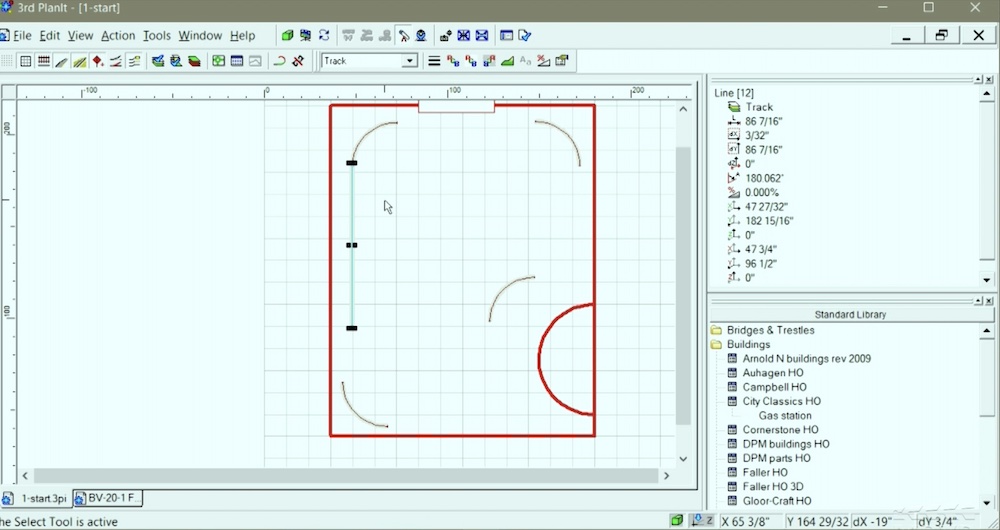Select Cornerstone HO library item
Image resolution: width=1000 pixels, height=530 pixels.
[781, 430]
